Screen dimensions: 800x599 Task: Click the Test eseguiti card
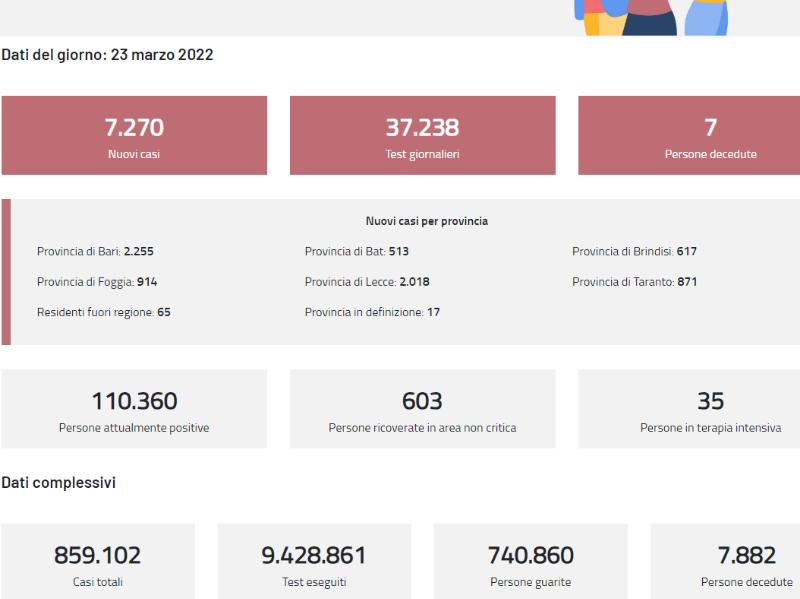tap(314, 561)
